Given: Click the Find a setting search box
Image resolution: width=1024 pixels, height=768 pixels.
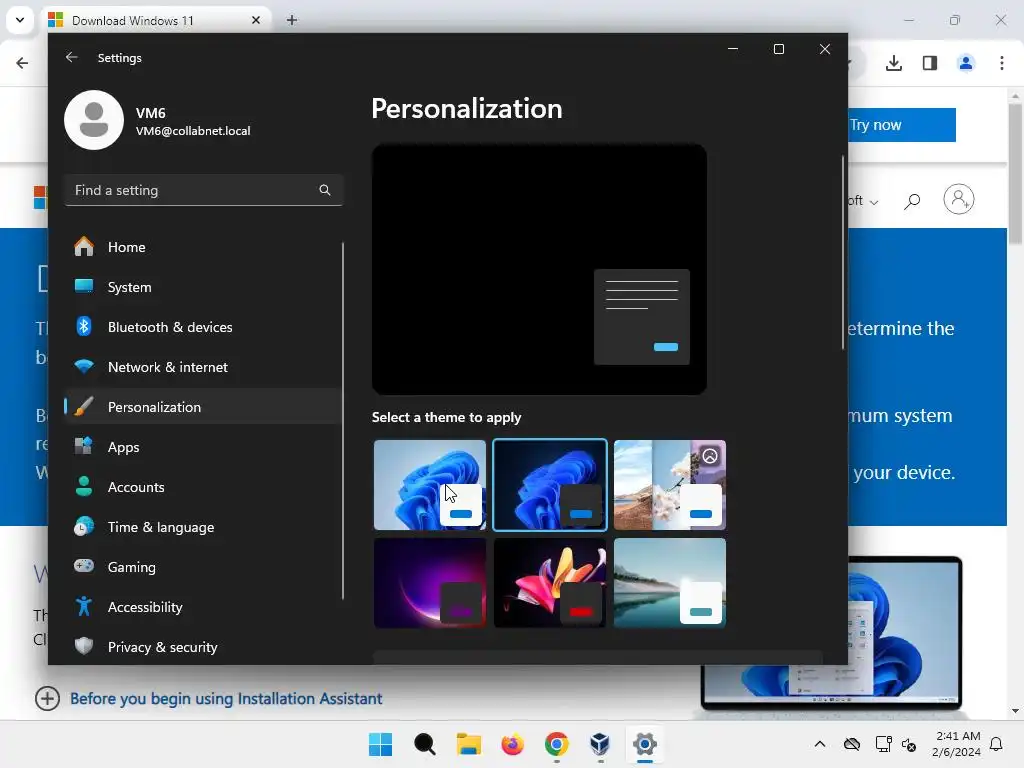Looking at the screenshot, I should [204, 190].
